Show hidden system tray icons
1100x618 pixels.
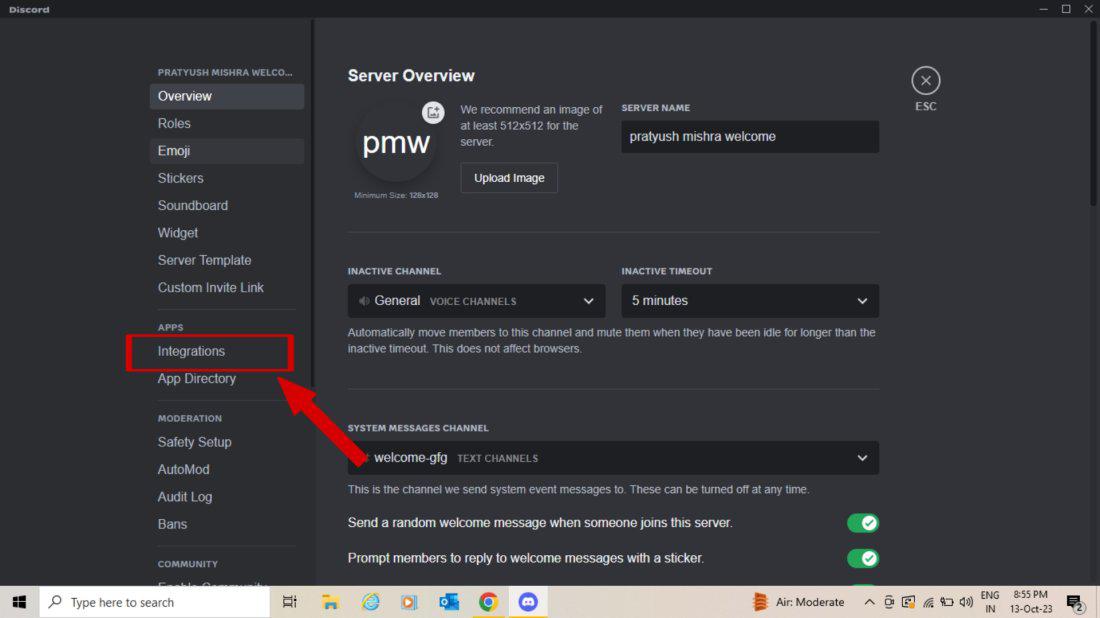868,602
